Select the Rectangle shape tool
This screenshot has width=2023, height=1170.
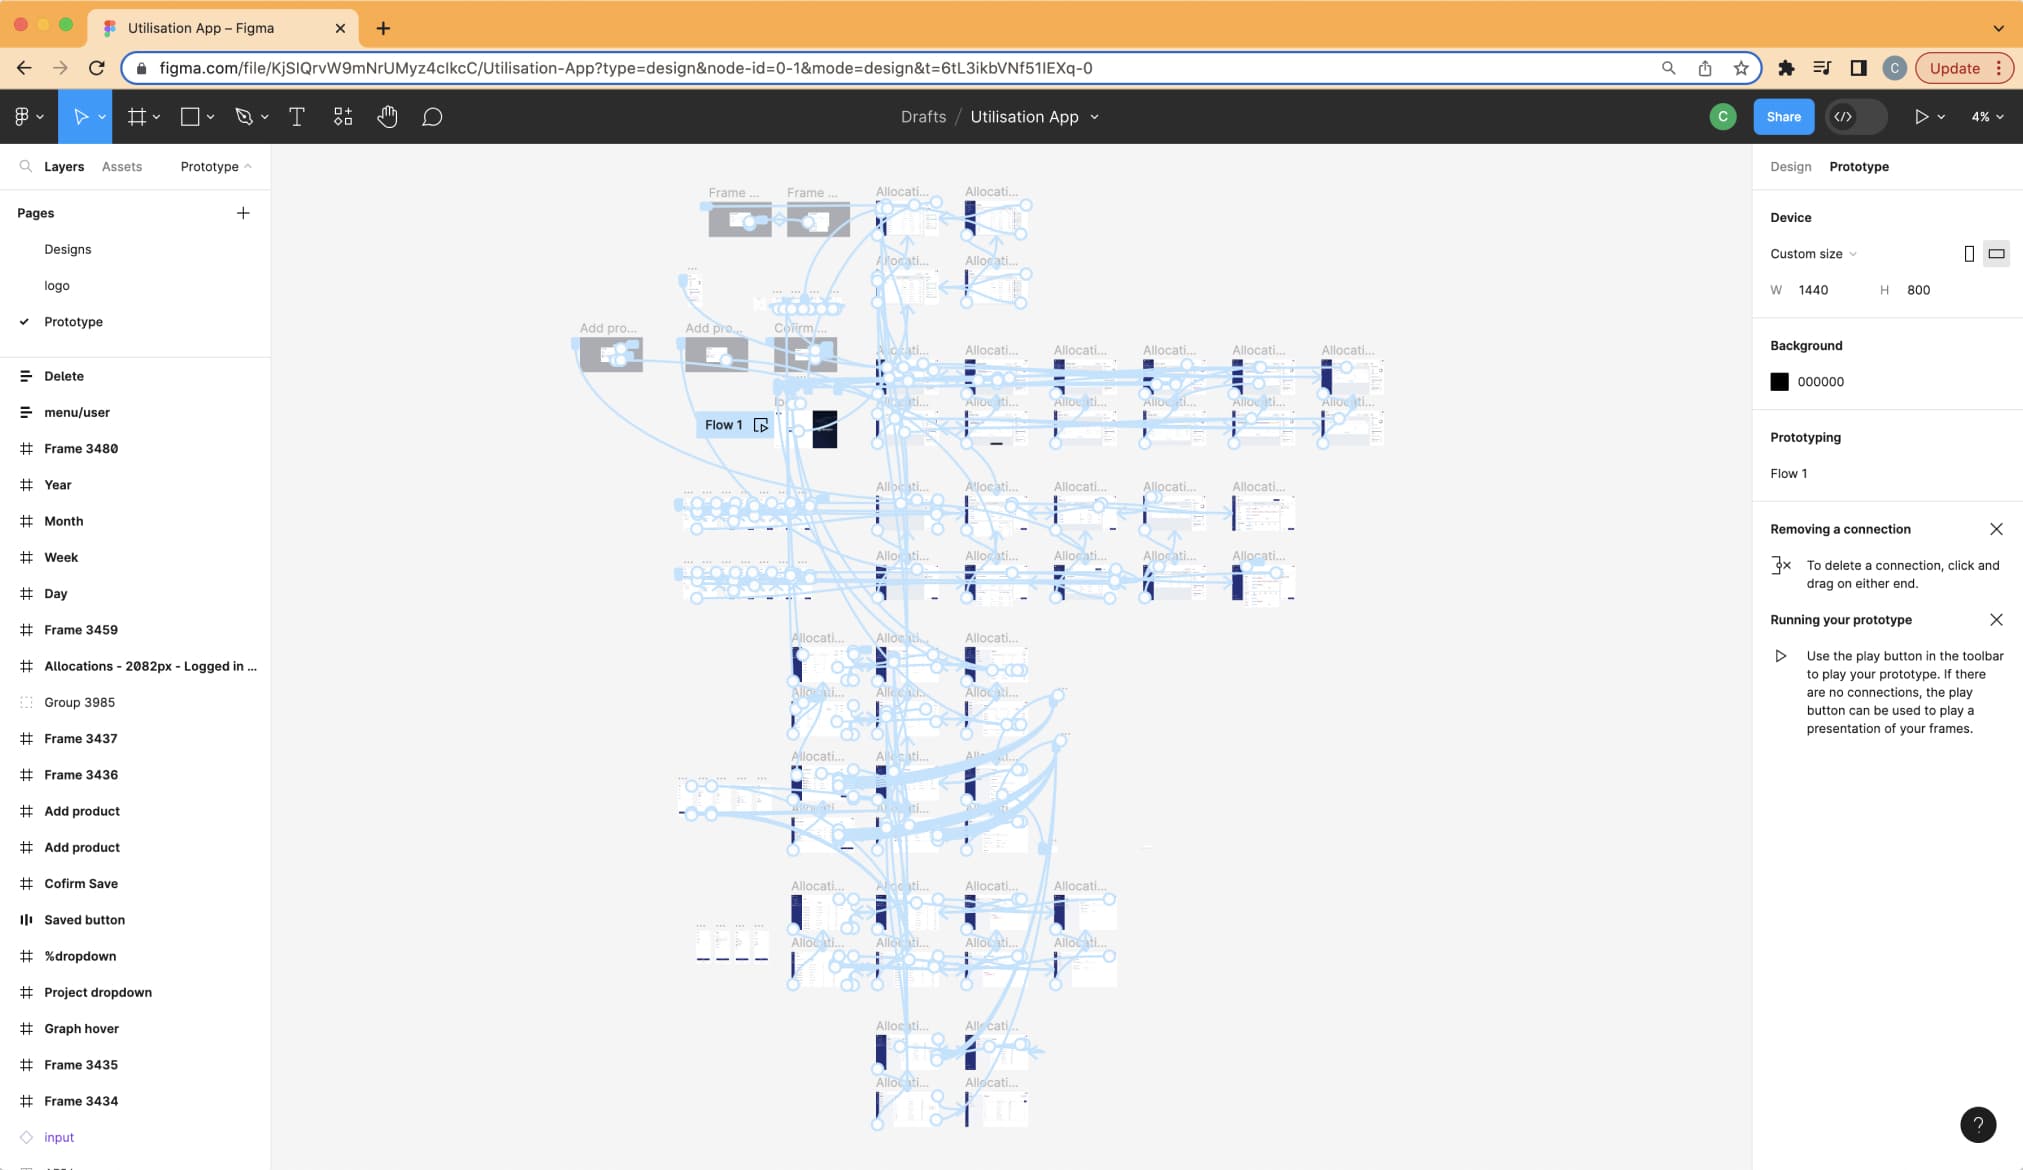(189, 117)
